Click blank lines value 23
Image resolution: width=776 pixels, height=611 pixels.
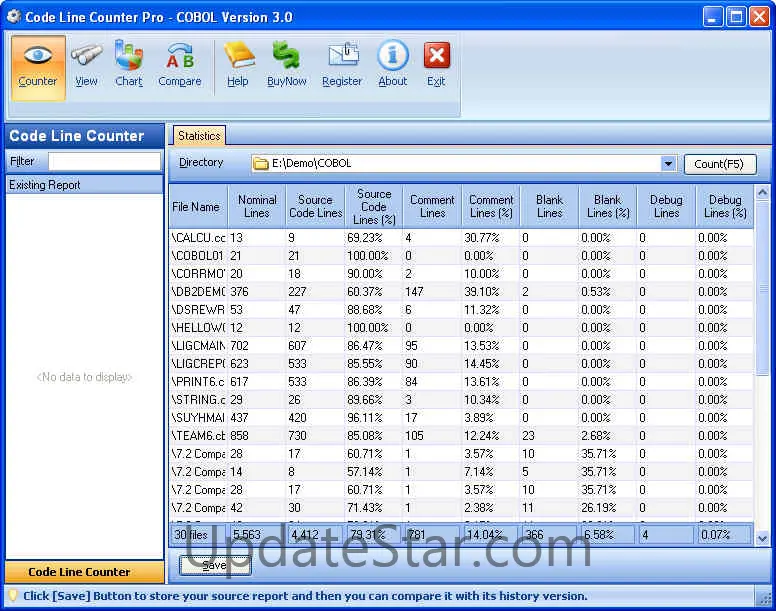coord(528,436)
